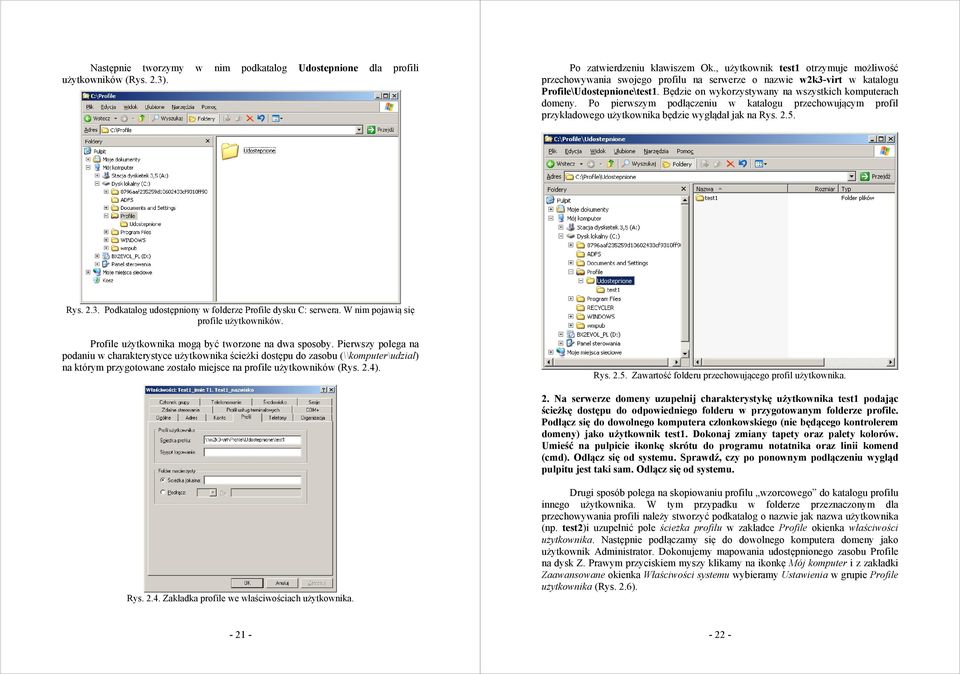Open Podłącz drive letter dropdown
This screenshot has width=960, height=674.
[x=212, y=492]
